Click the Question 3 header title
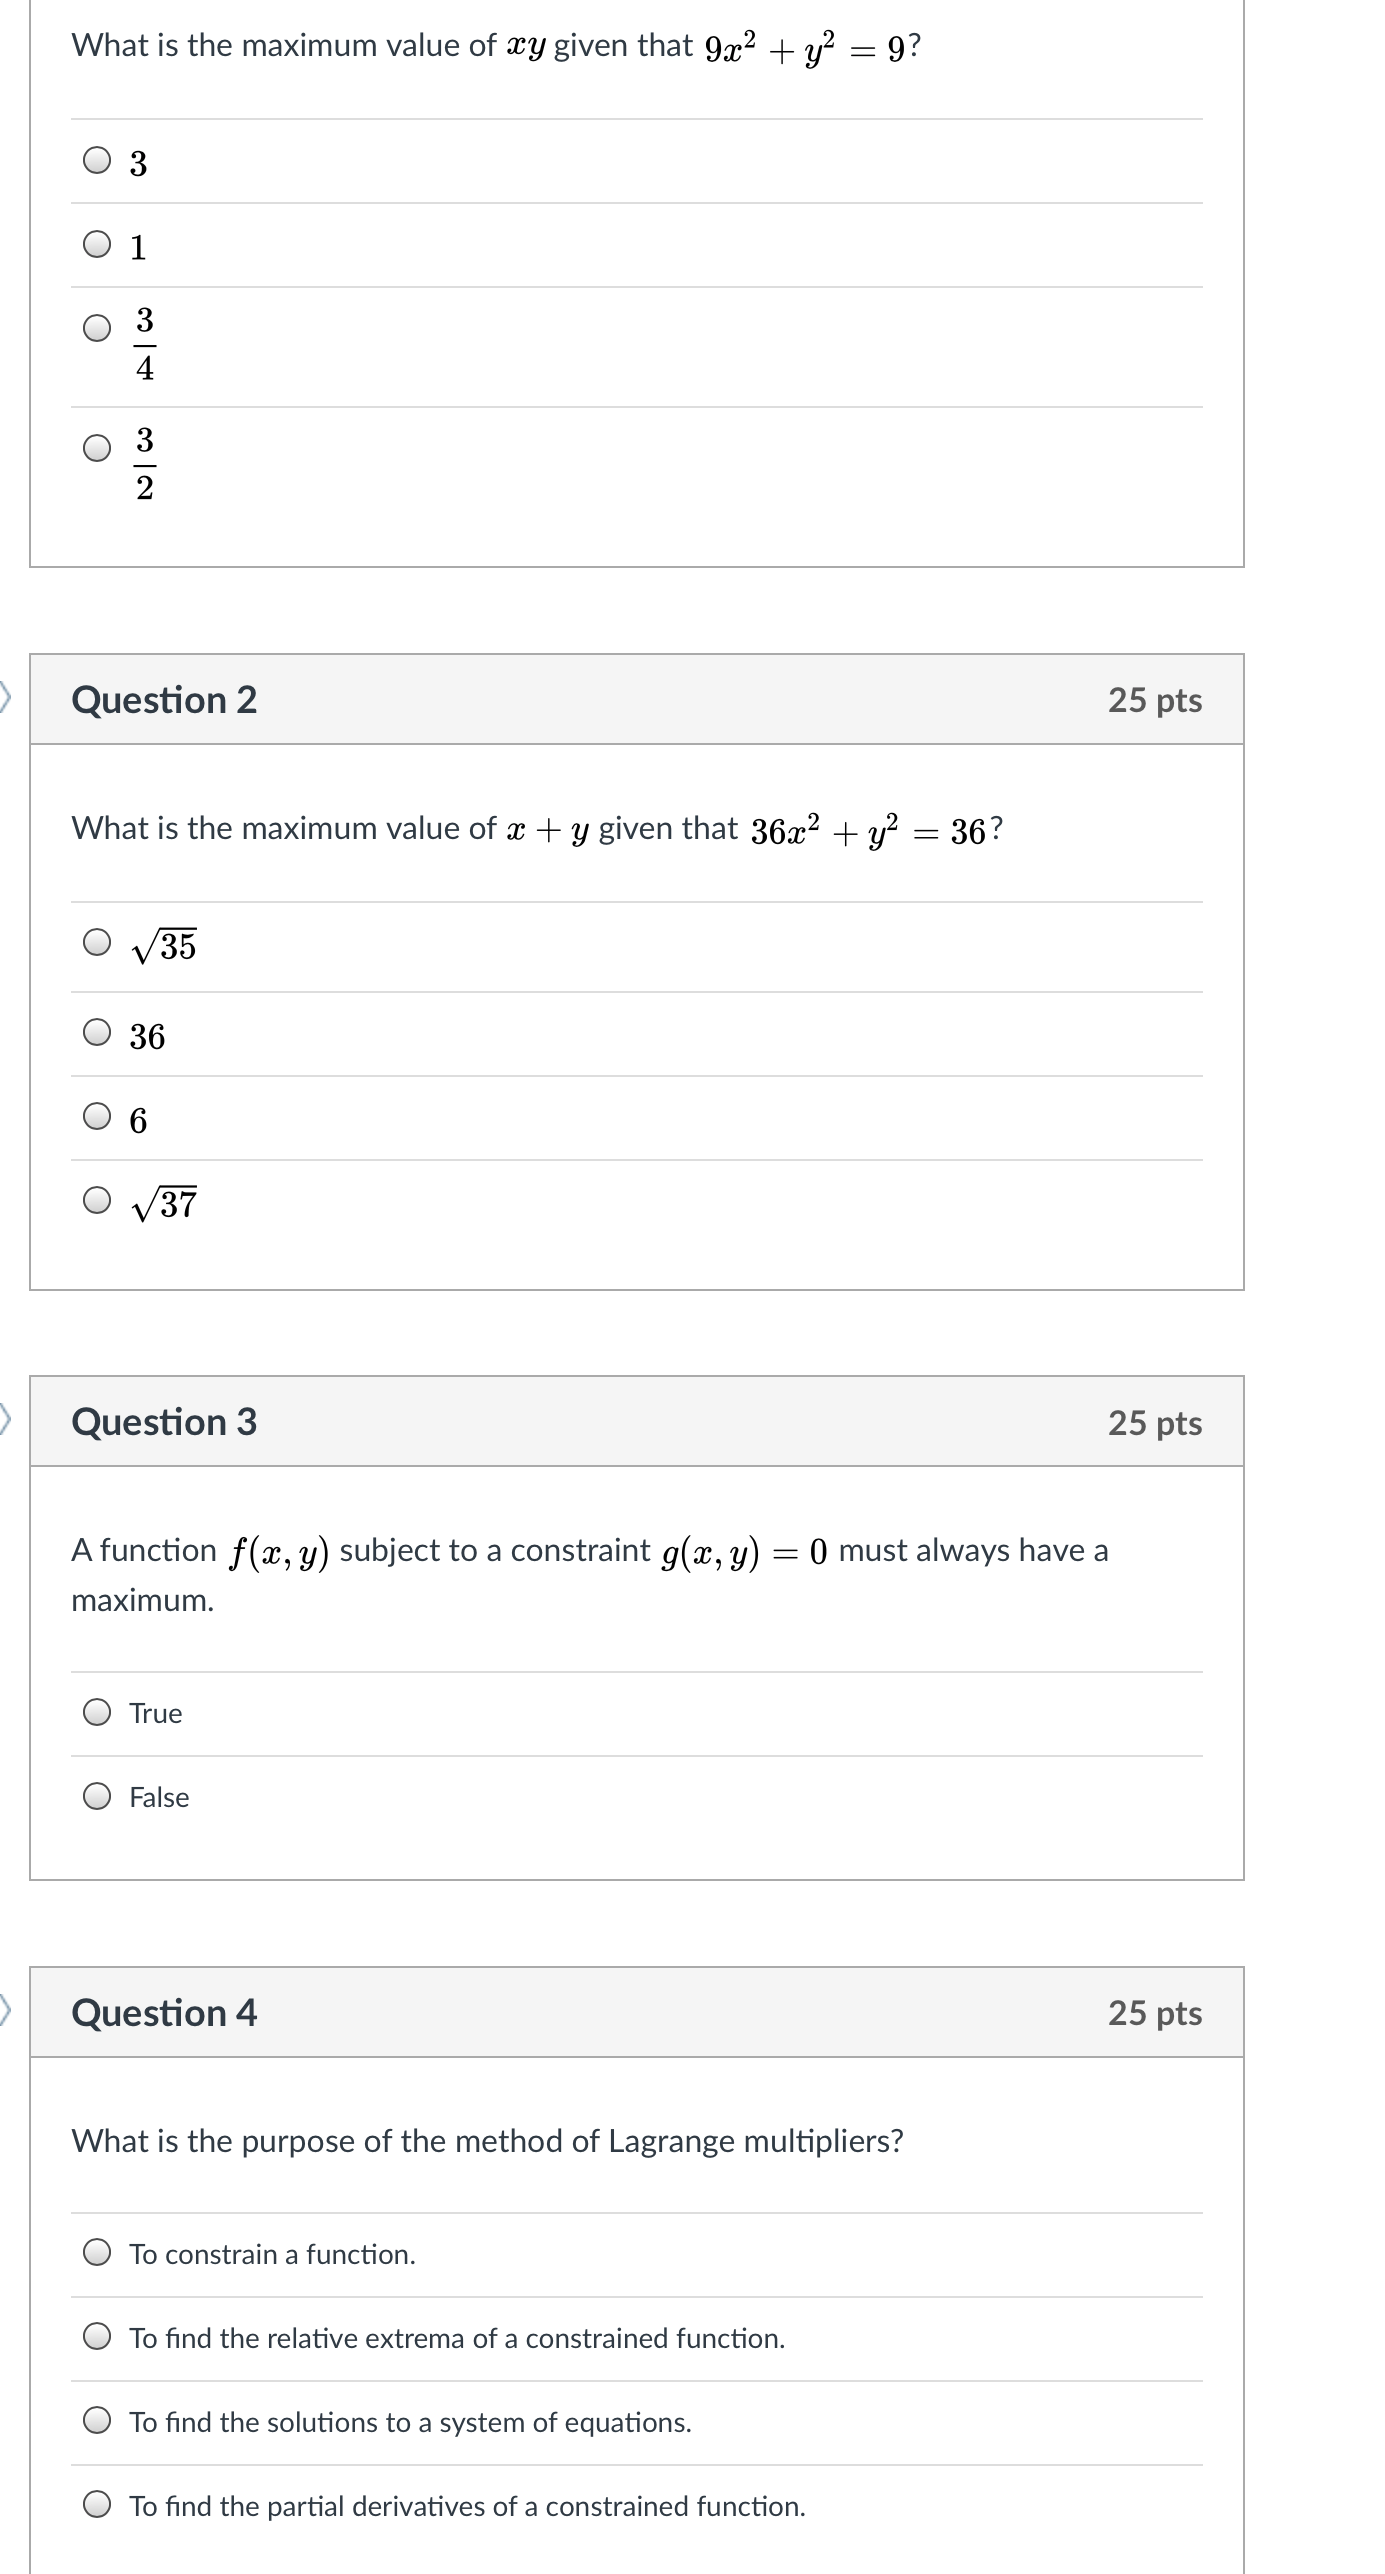Viewport: 1385px width, 2574px height. point(164,1422)
